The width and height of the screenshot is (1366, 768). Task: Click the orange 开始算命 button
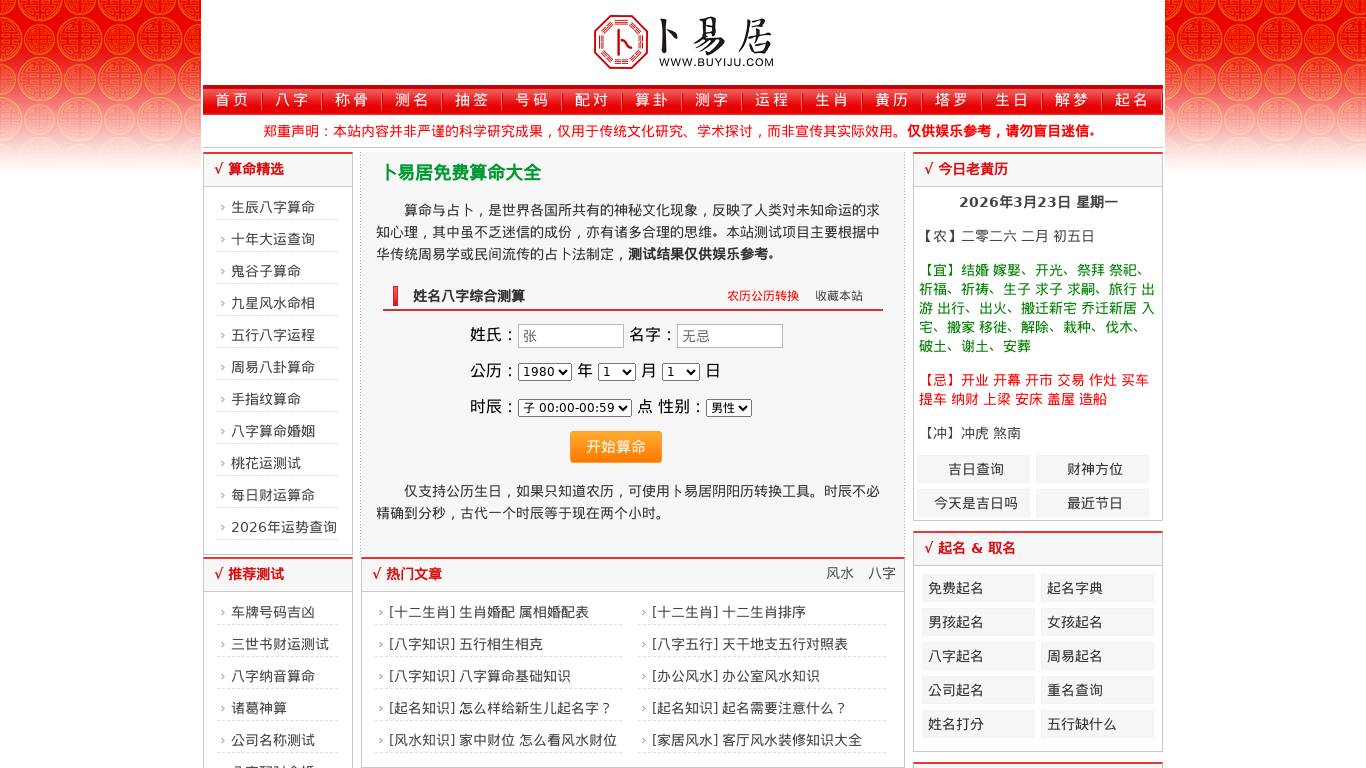(616, 447)
